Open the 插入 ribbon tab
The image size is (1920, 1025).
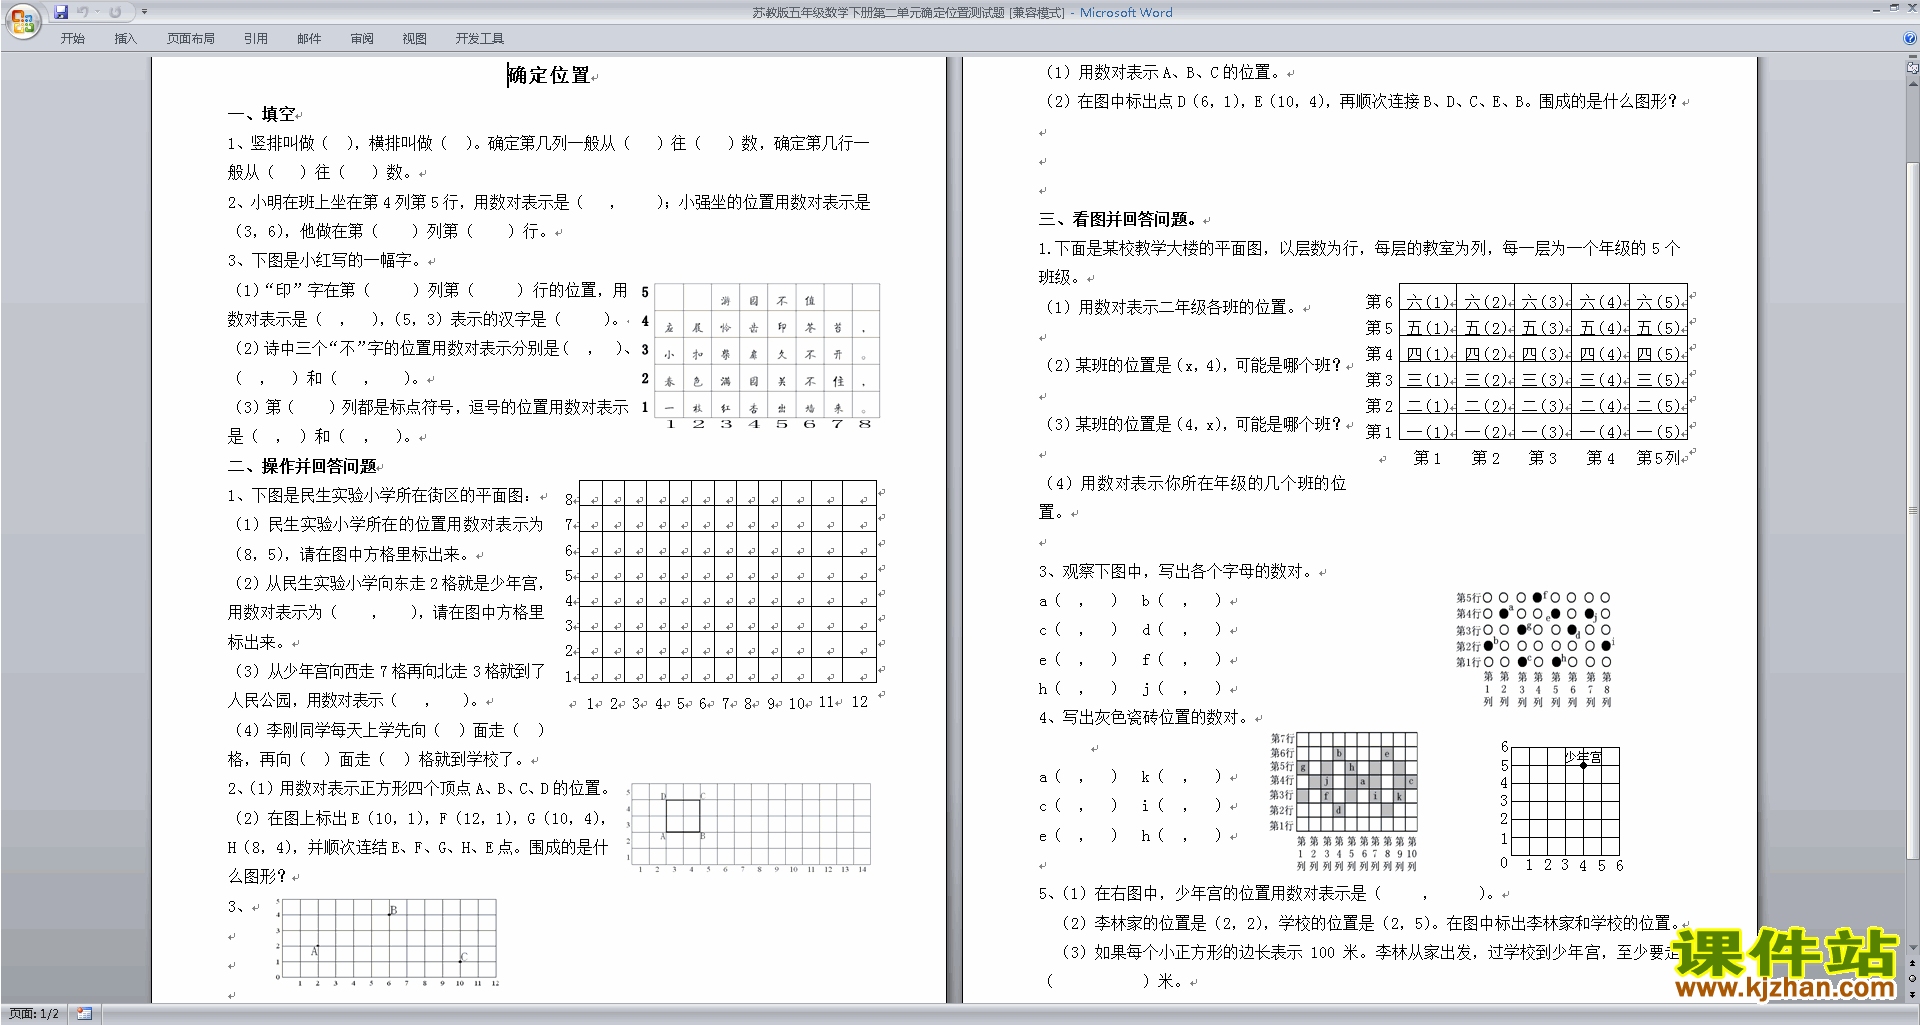(125, 38)
